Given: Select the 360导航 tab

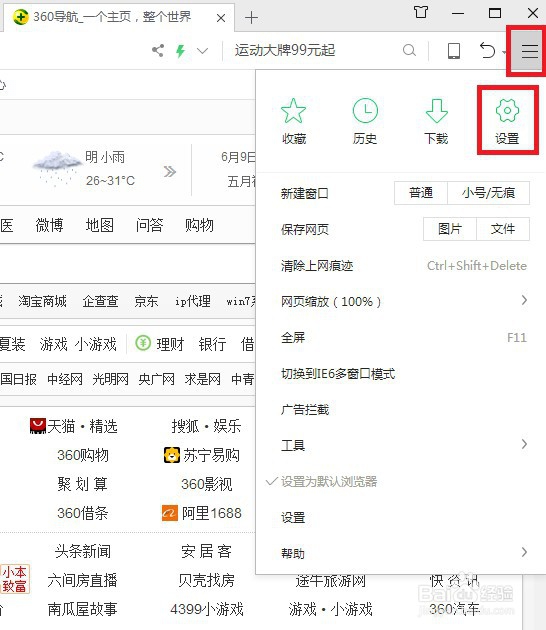Looking at the screenshot, I should tap(119, 17).
